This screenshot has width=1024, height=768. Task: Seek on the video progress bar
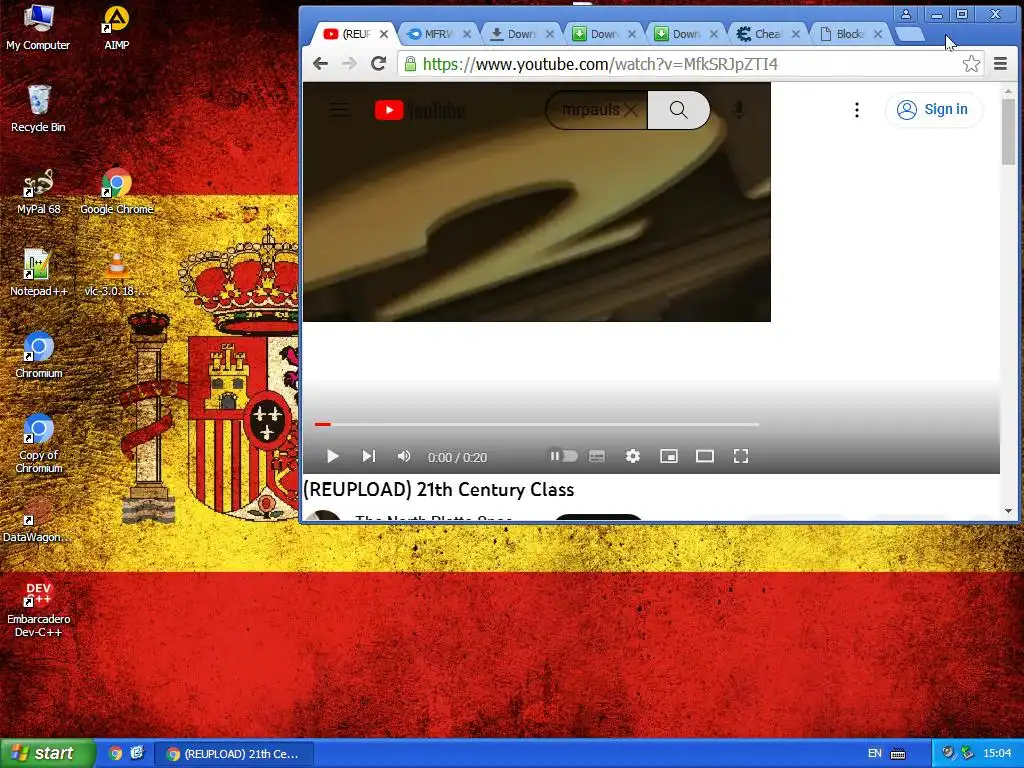(x=537, y=424)
